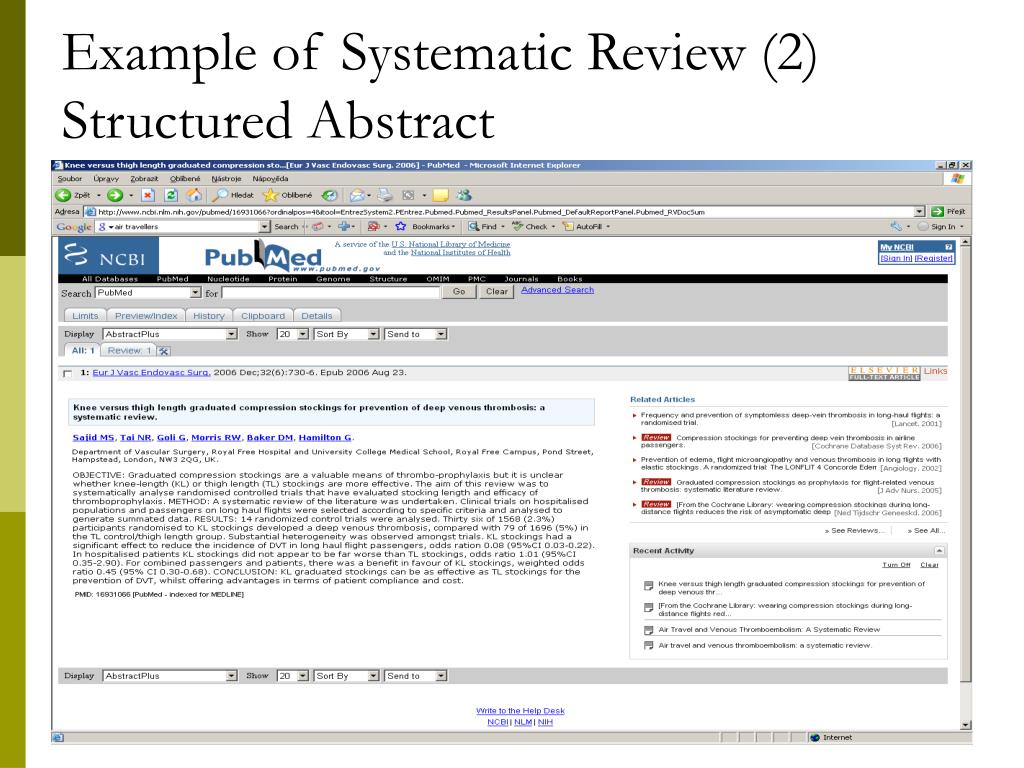Screen dimensions: 1024x768
Task: Tick the checkbox beside citation 1
Action: [x=67, y=374]
